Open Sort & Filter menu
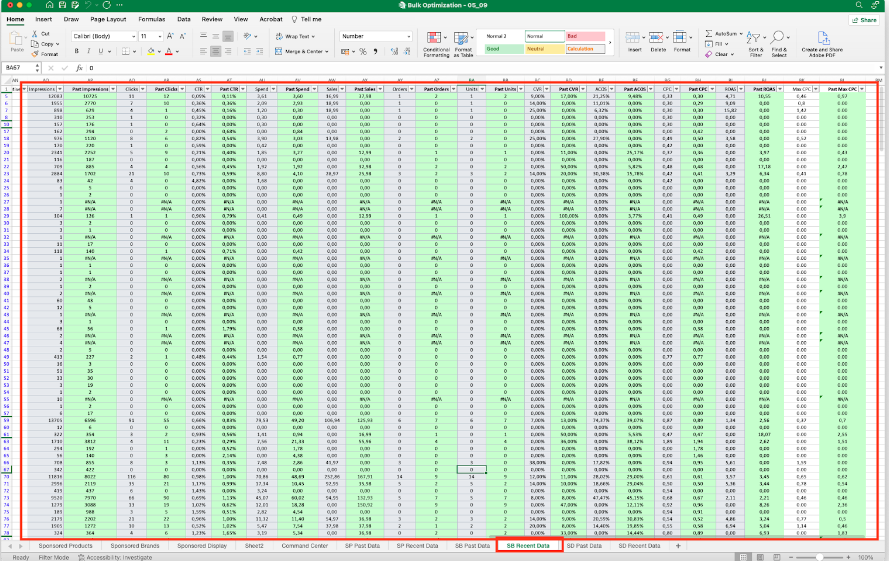The height and width of the screenshot is (561, 889). 756,44
